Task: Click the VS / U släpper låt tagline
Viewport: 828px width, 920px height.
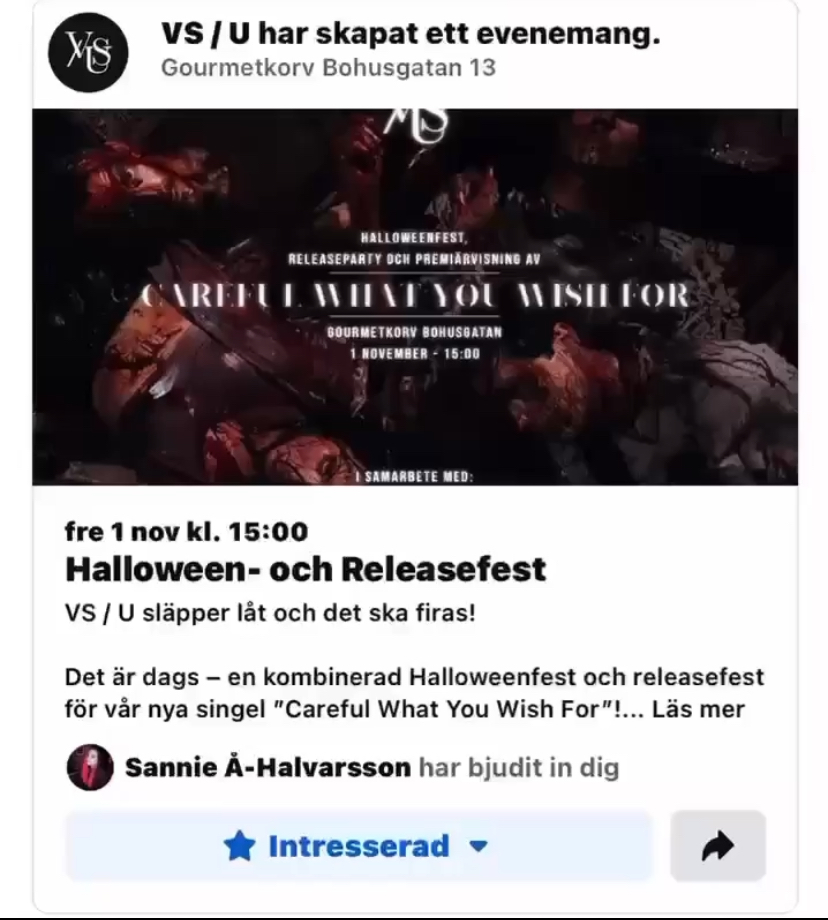Action: [270, 613]
